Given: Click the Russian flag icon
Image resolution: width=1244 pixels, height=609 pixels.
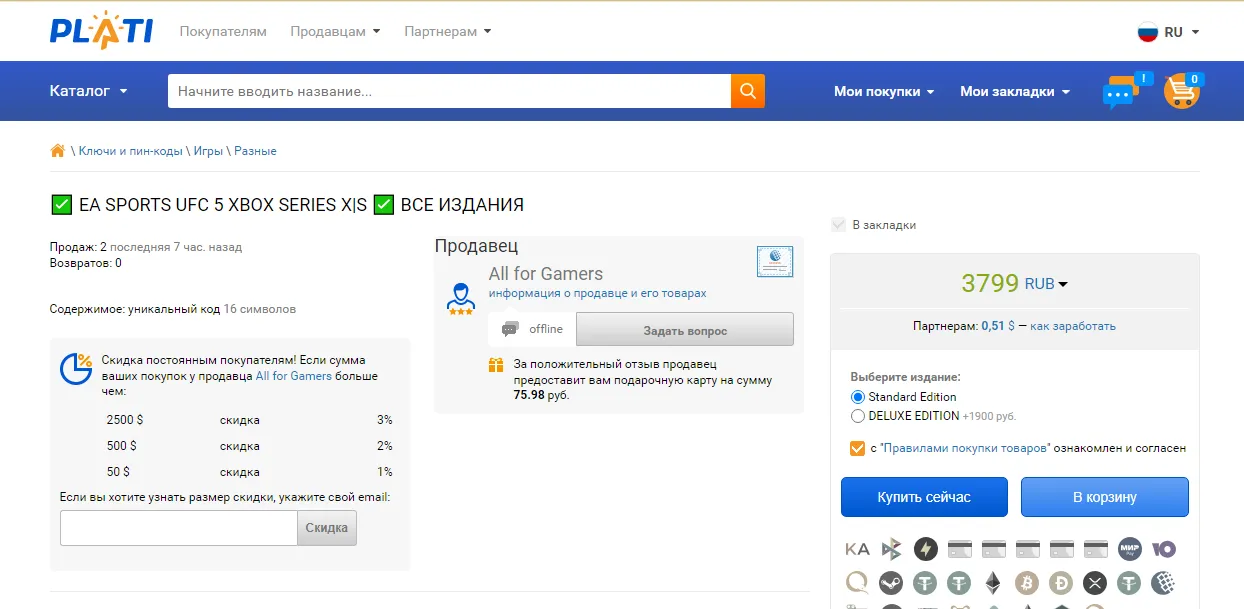Looking at the screenshot, I should tap(1148, 32).
